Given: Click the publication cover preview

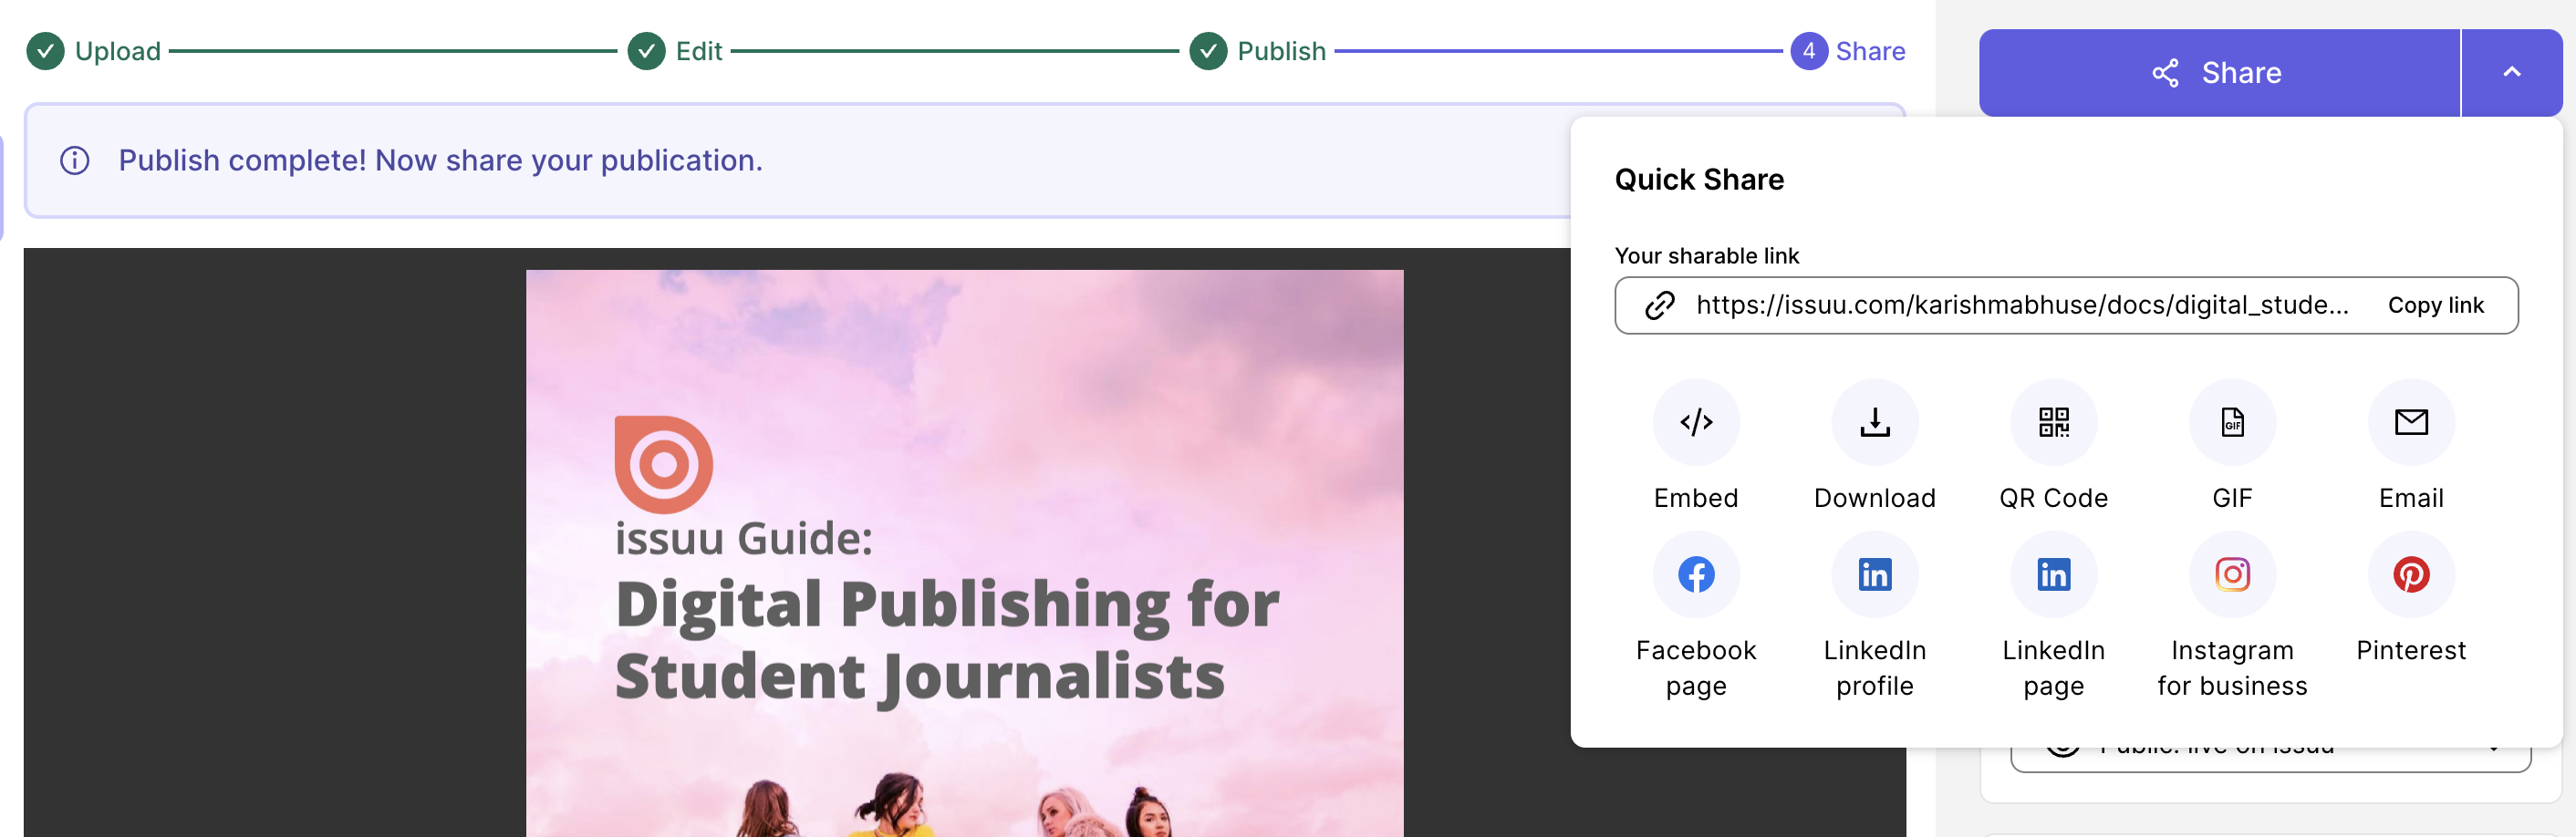Looking at the screenshot, I should coord(964,552).
